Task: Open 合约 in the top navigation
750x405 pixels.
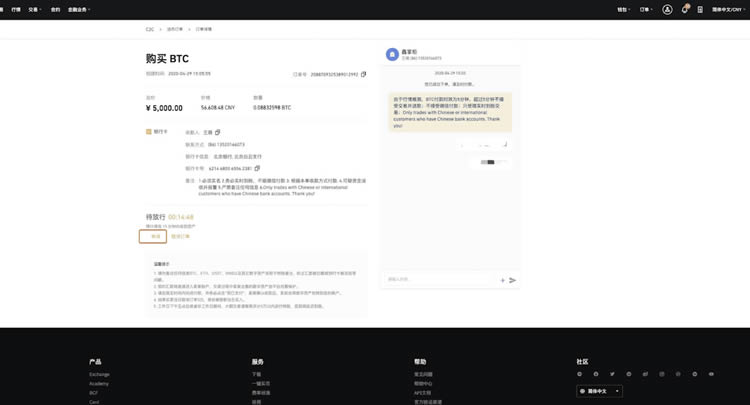Action: [55, 10]
